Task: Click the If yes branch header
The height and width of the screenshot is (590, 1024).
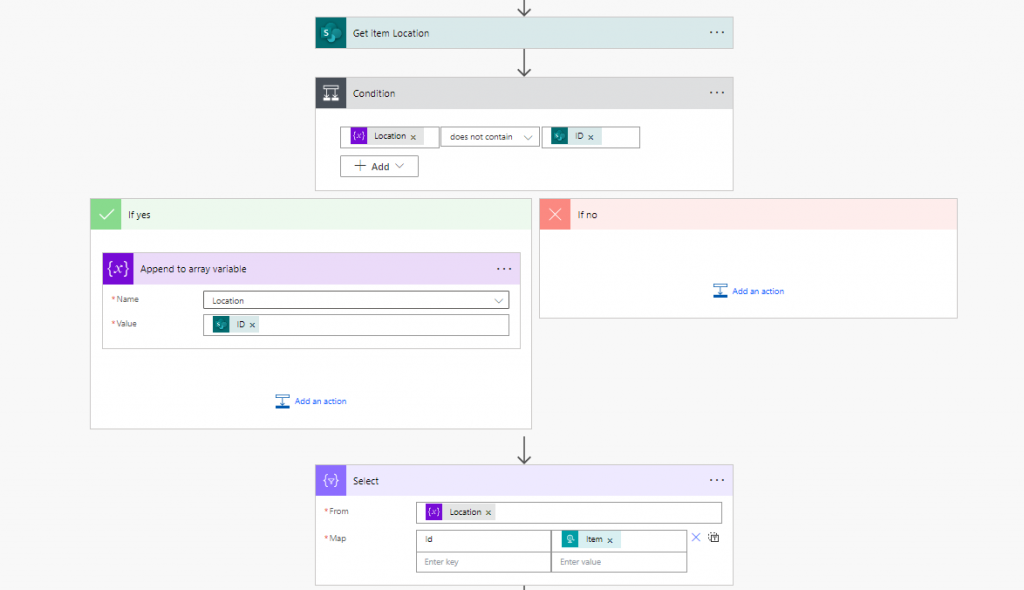Action: coord(310,214)
